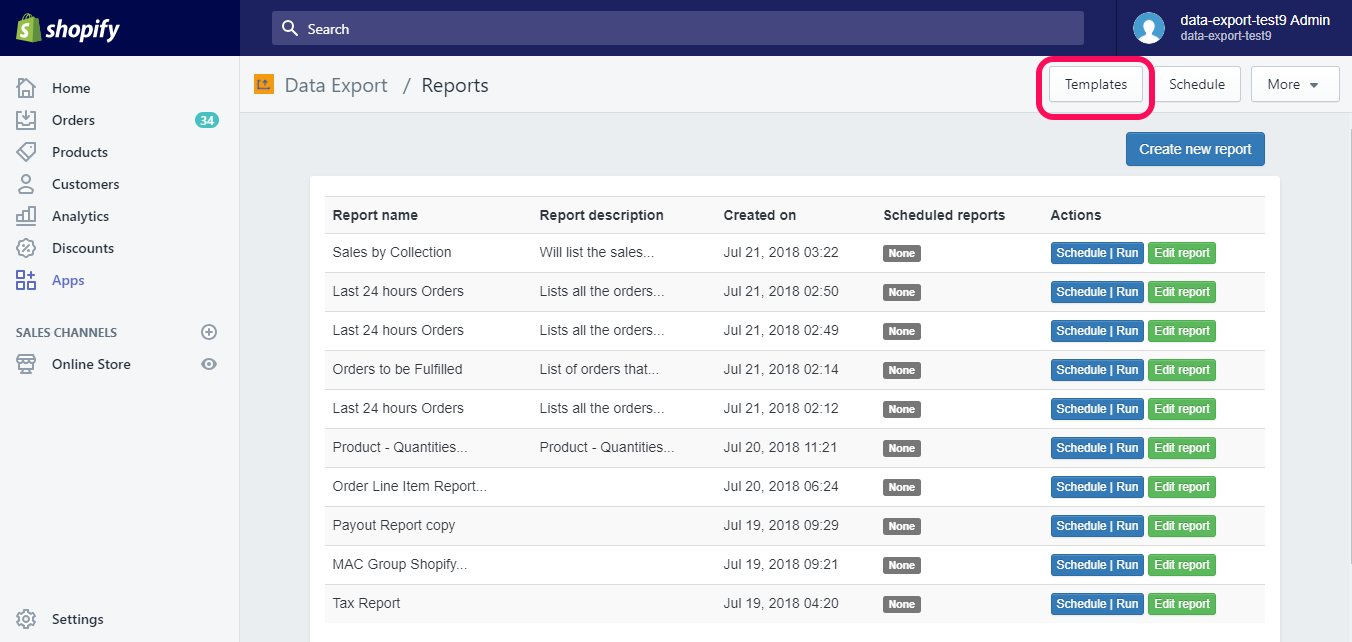
Task: Click the Data Export app icon in breadcrumb
Action: coord(263,84)
